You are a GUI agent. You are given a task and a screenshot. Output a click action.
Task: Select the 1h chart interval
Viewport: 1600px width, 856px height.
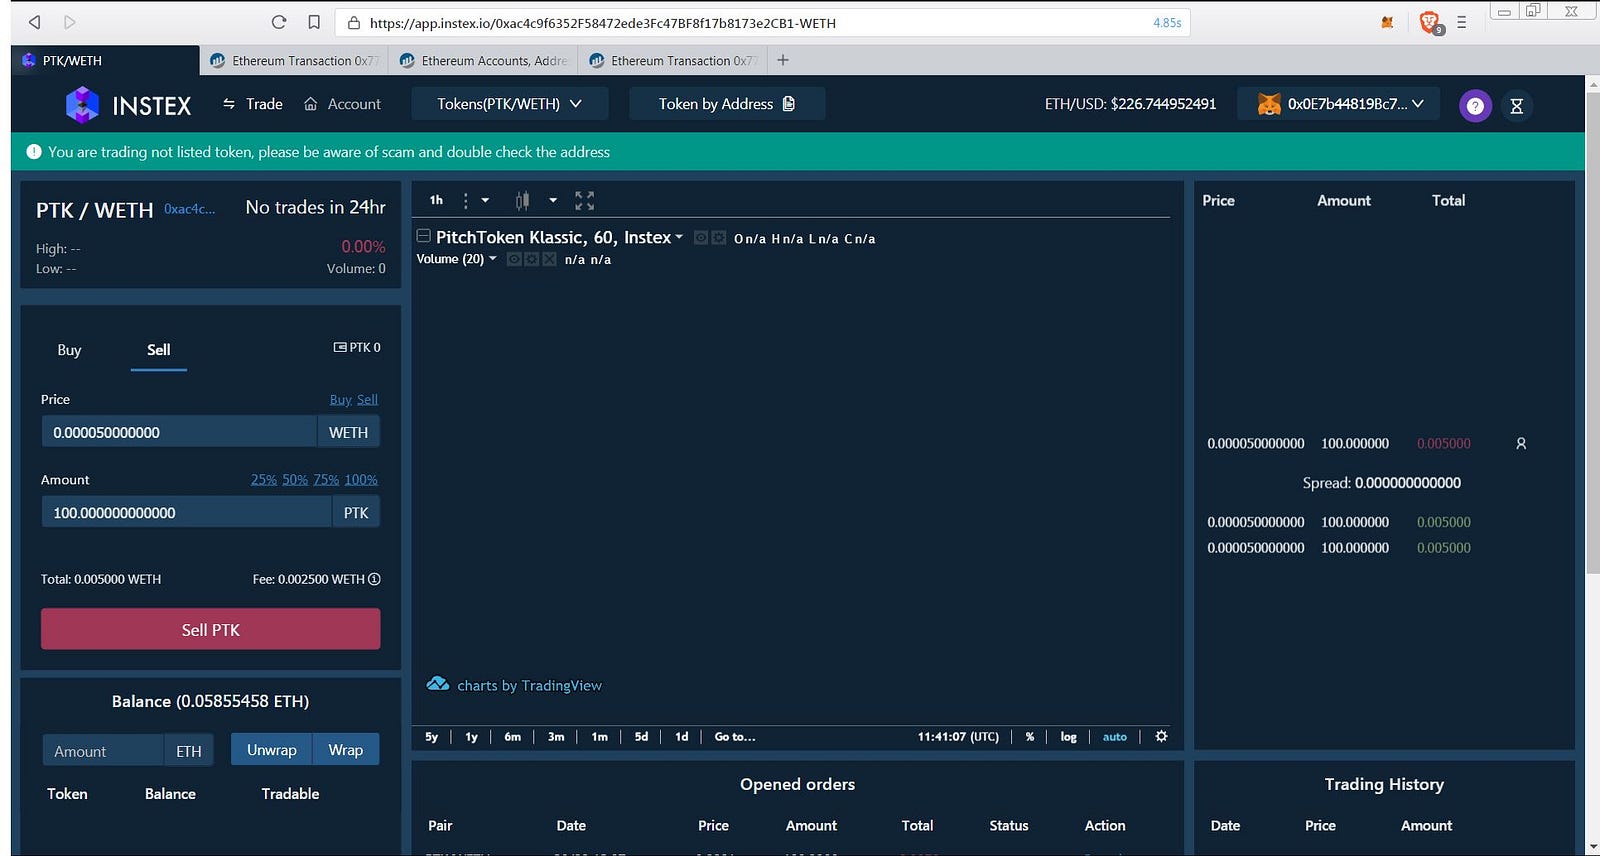click(x=436, y=200)
